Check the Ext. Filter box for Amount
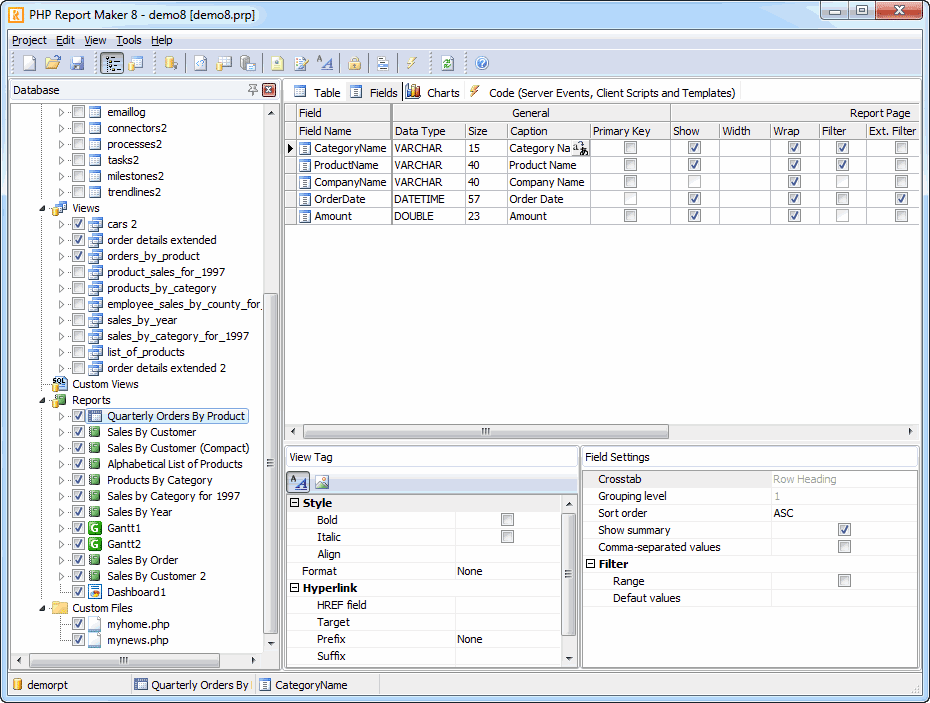The width and height of the screenshot is (930, 703). click(901, 215)
